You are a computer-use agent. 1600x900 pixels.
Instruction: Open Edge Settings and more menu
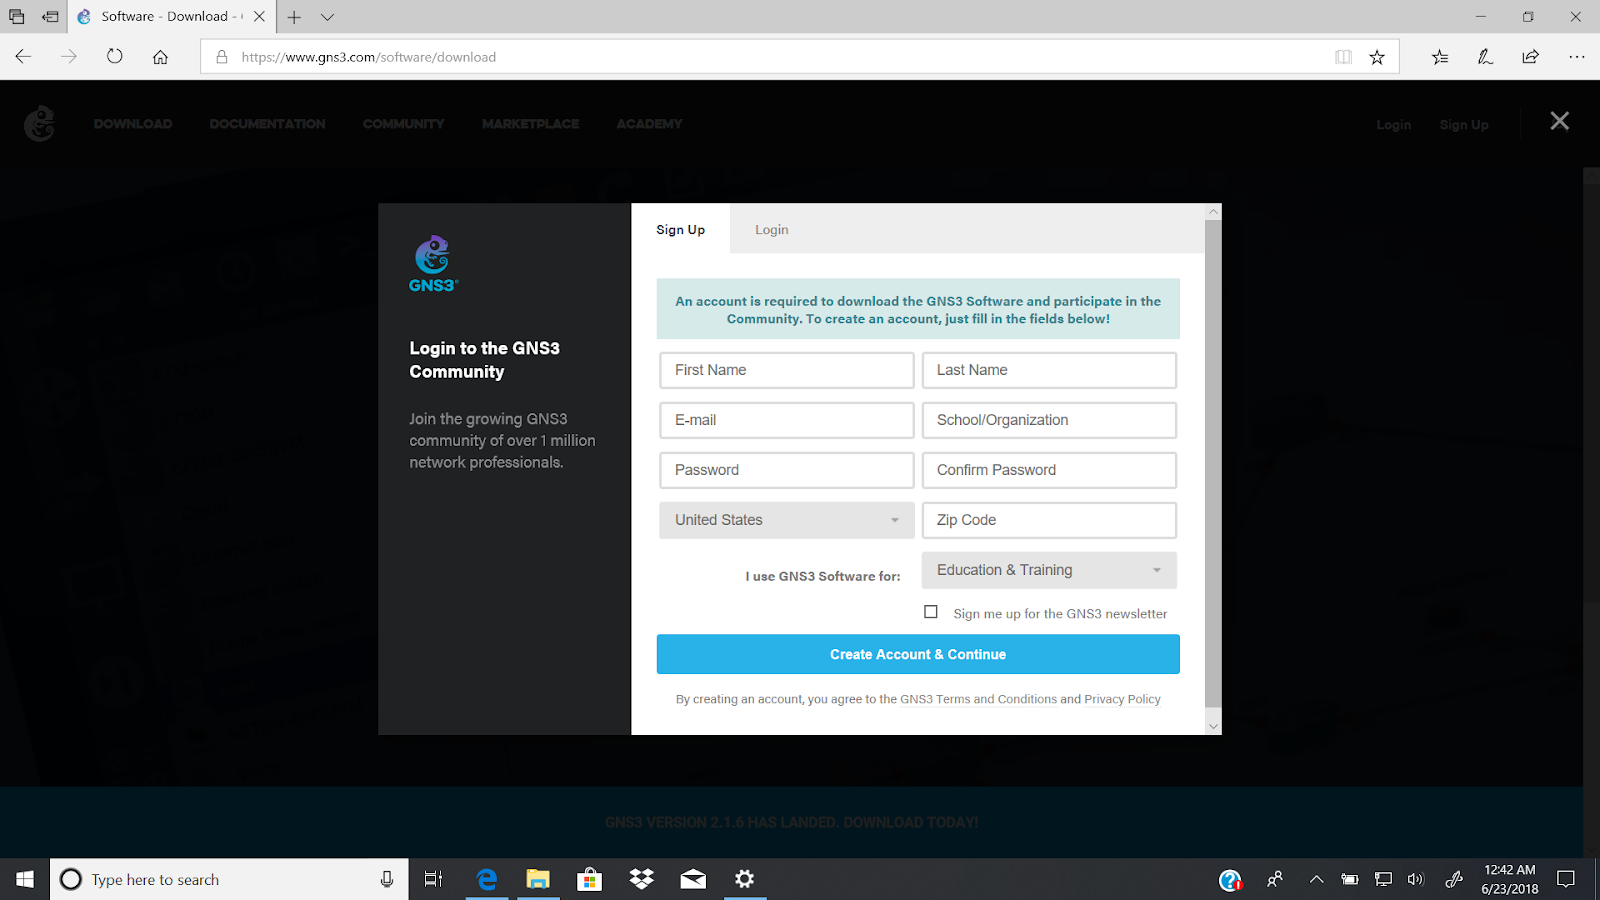1577,57
